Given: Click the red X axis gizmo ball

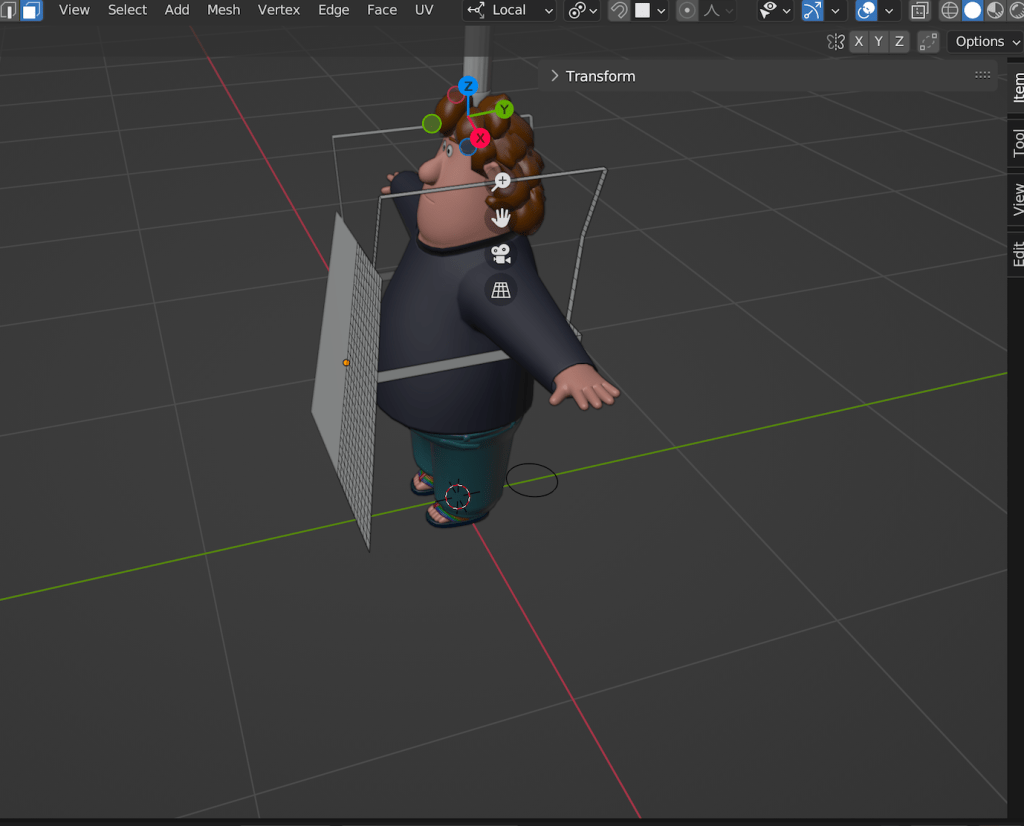Looking at the screenshot, I should pos(481,137).
